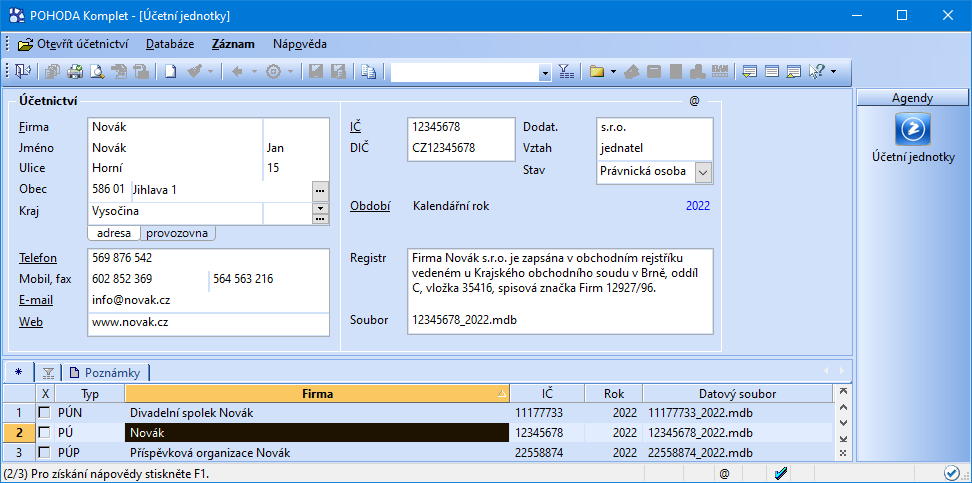Expand the Stav Právnická osoba dropdown
Image resolution: width=972 pixels, height=483 pixels.
[x=703, y=172]
